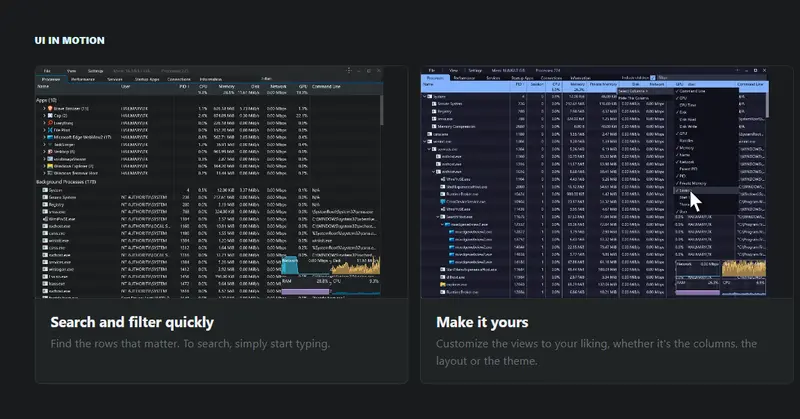Select the Apps (10) group header
The height and width of the screenshot is (419, 800).
(46, 101)
